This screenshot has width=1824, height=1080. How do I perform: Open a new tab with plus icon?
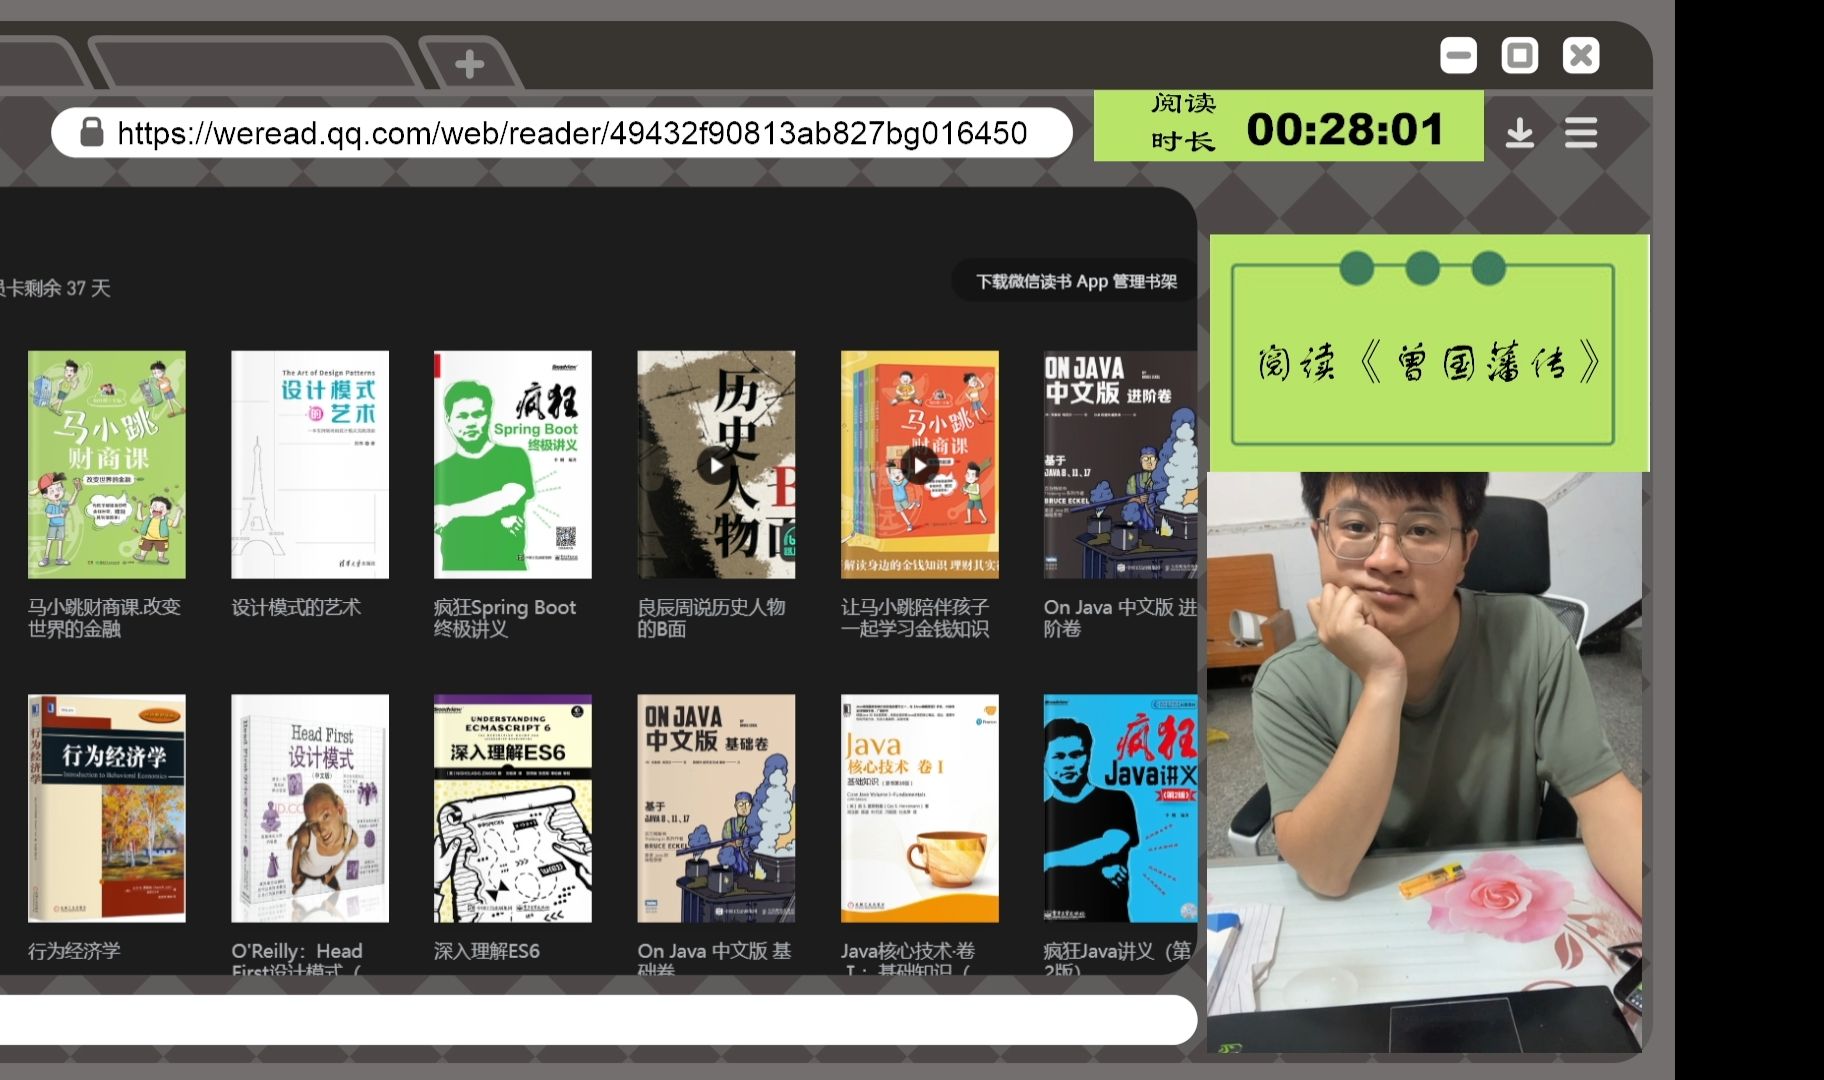click(469, 64)
